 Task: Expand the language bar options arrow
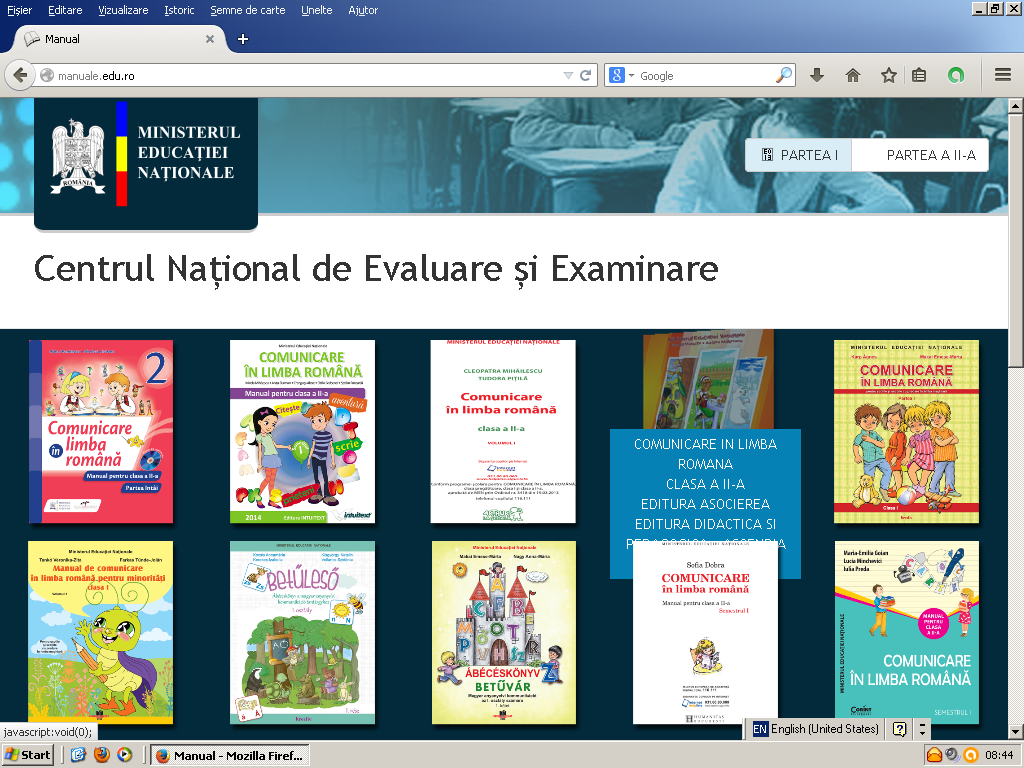click(922, 729)
